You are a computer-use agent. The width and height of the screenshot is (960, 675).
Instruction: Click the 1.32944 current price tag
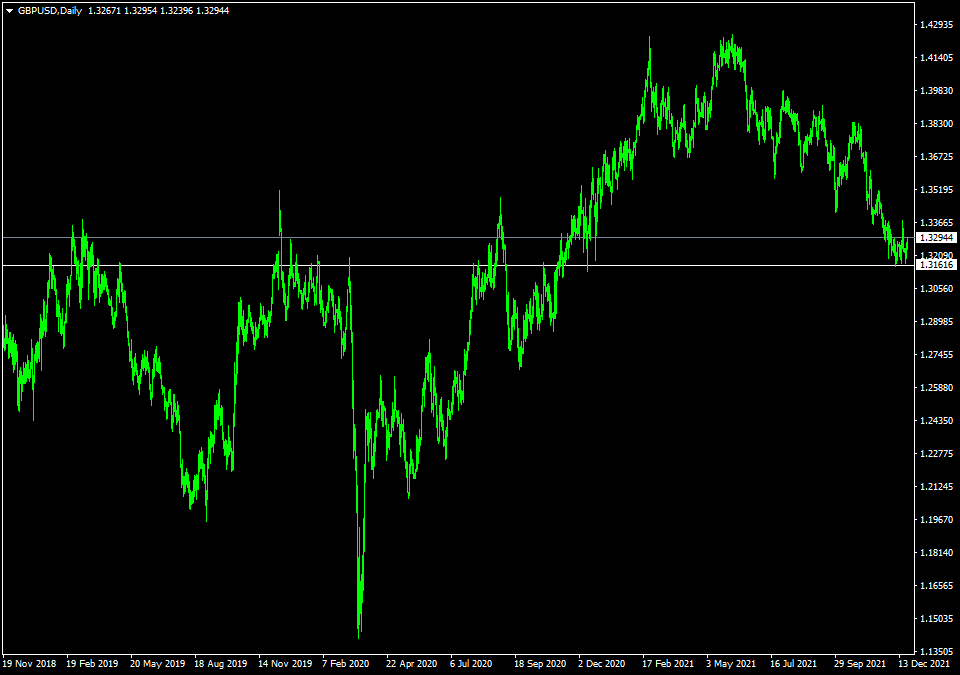click(x=936, y=237)
